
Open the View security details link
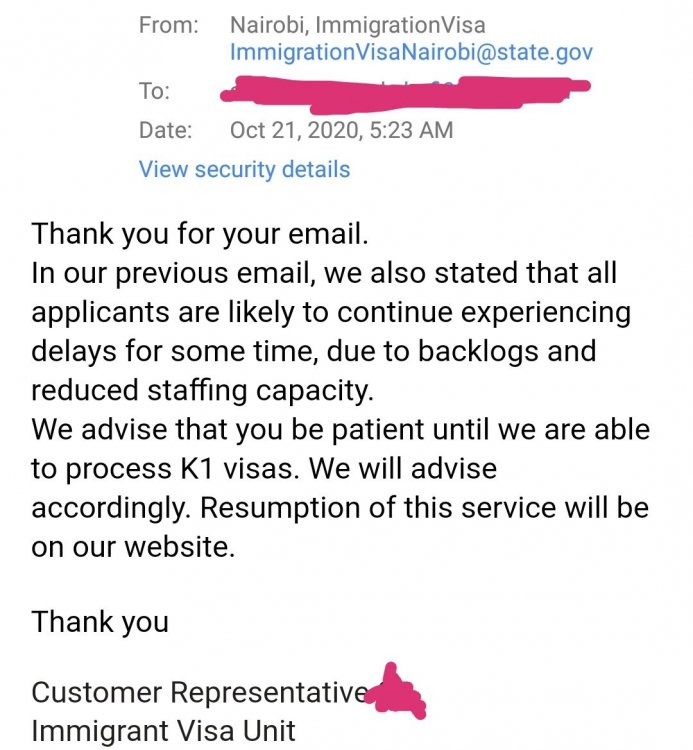click(244, 169)
